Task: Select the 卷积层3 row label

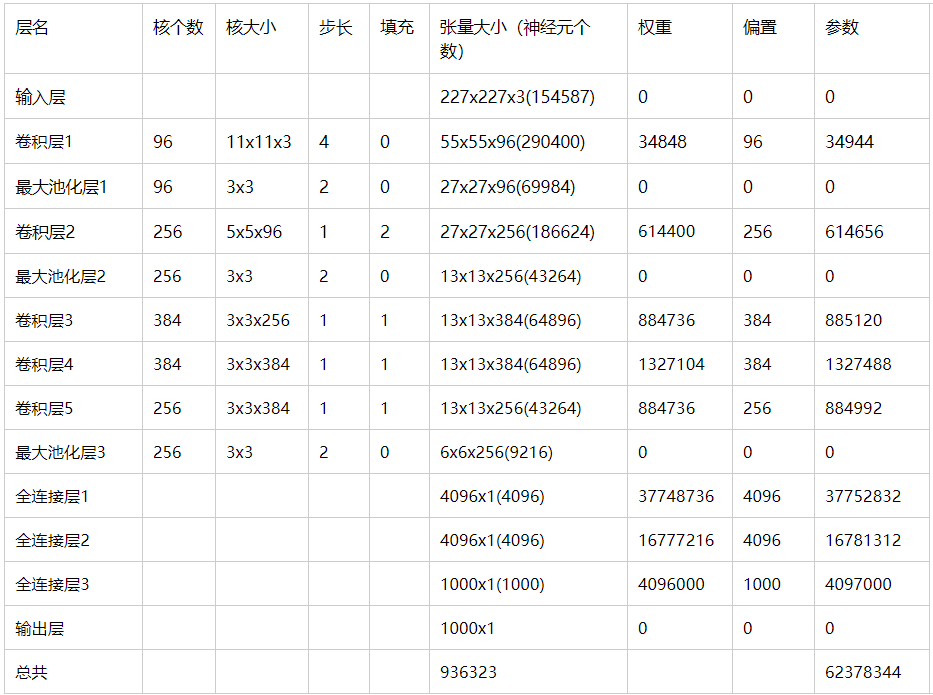Action: pos(44,320)
